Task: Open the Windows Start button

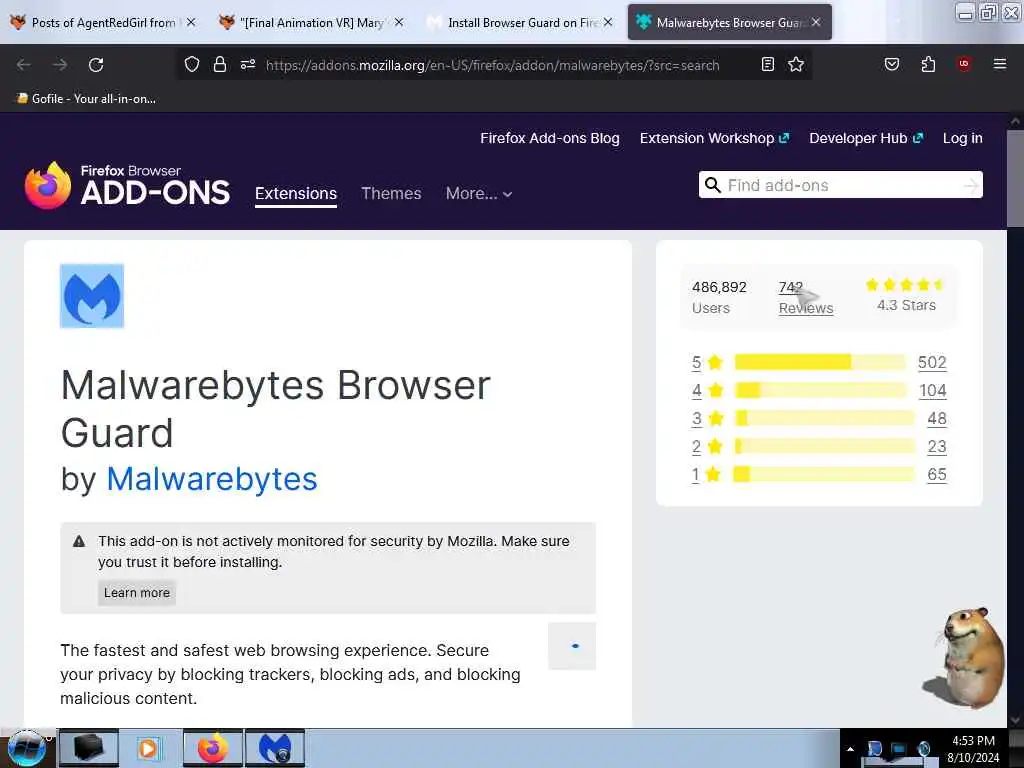Action: click(27, 748)
